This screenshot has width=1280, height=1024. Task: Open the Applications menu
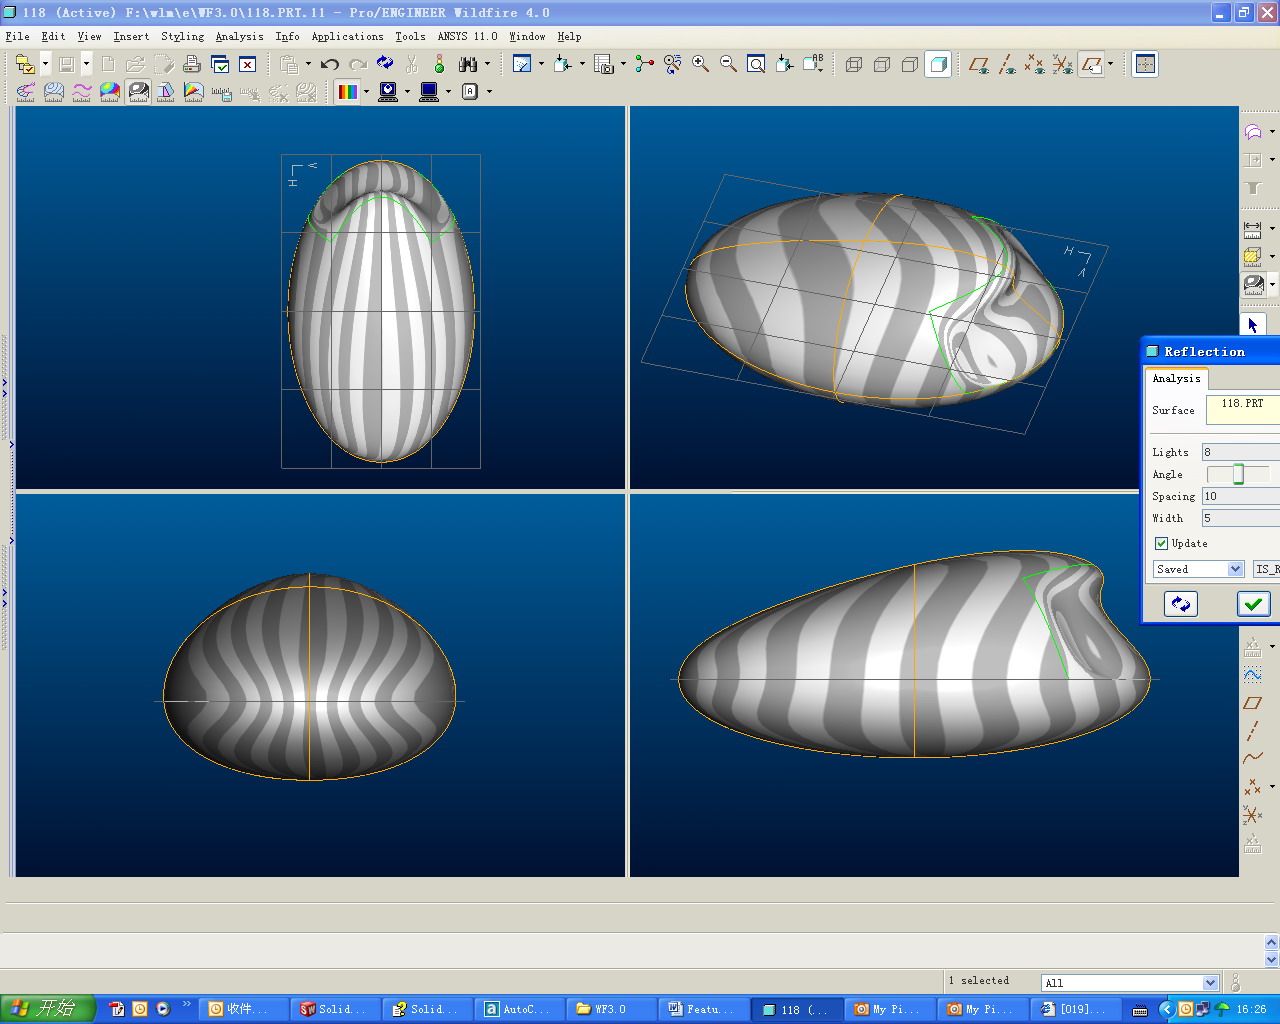(347, 36)
